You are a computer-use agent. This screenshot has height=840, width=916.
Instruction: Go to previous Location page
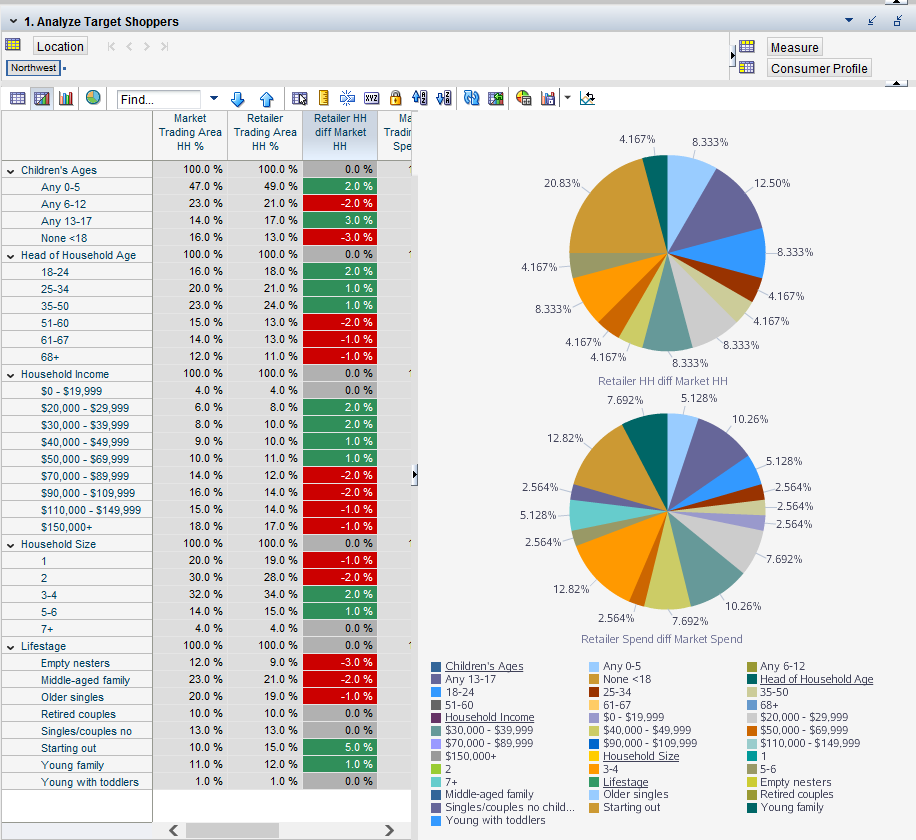(129, 47)
